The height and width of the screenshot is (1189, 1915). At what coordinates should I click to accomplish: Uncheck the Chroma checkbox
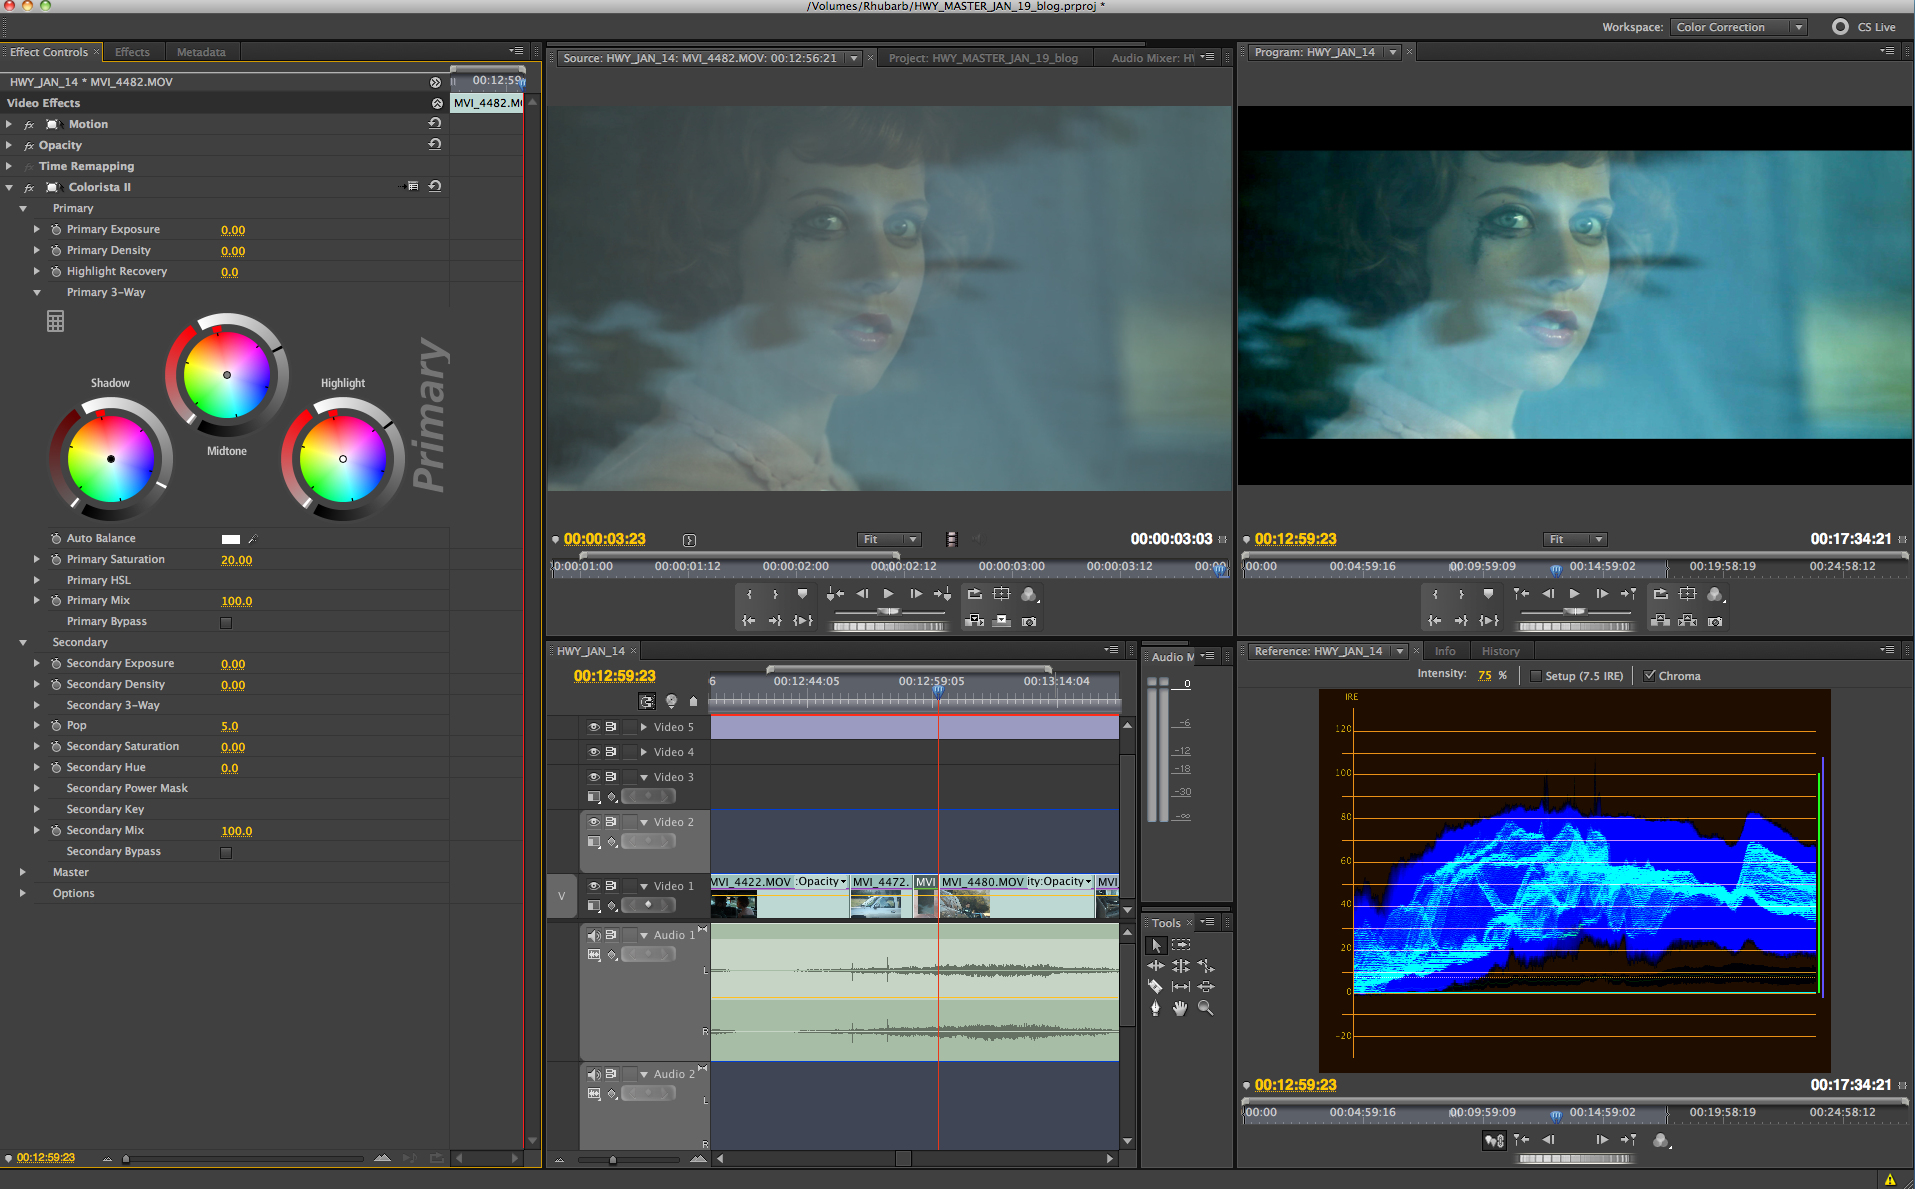click(x=1650, y=676)
